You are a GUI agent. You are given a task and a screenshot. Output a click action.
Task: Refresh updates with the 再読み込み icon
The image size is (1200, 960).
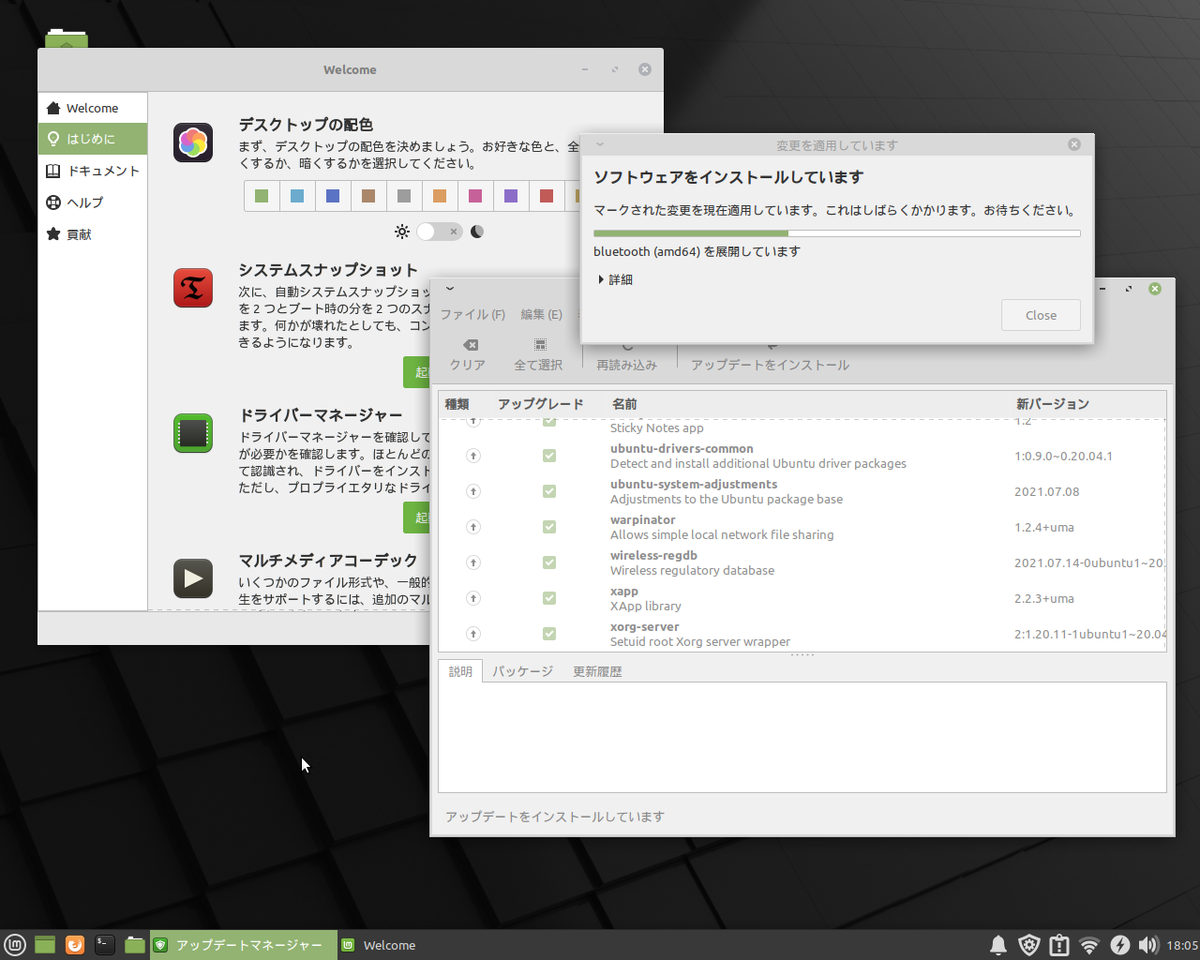[625, 345]
